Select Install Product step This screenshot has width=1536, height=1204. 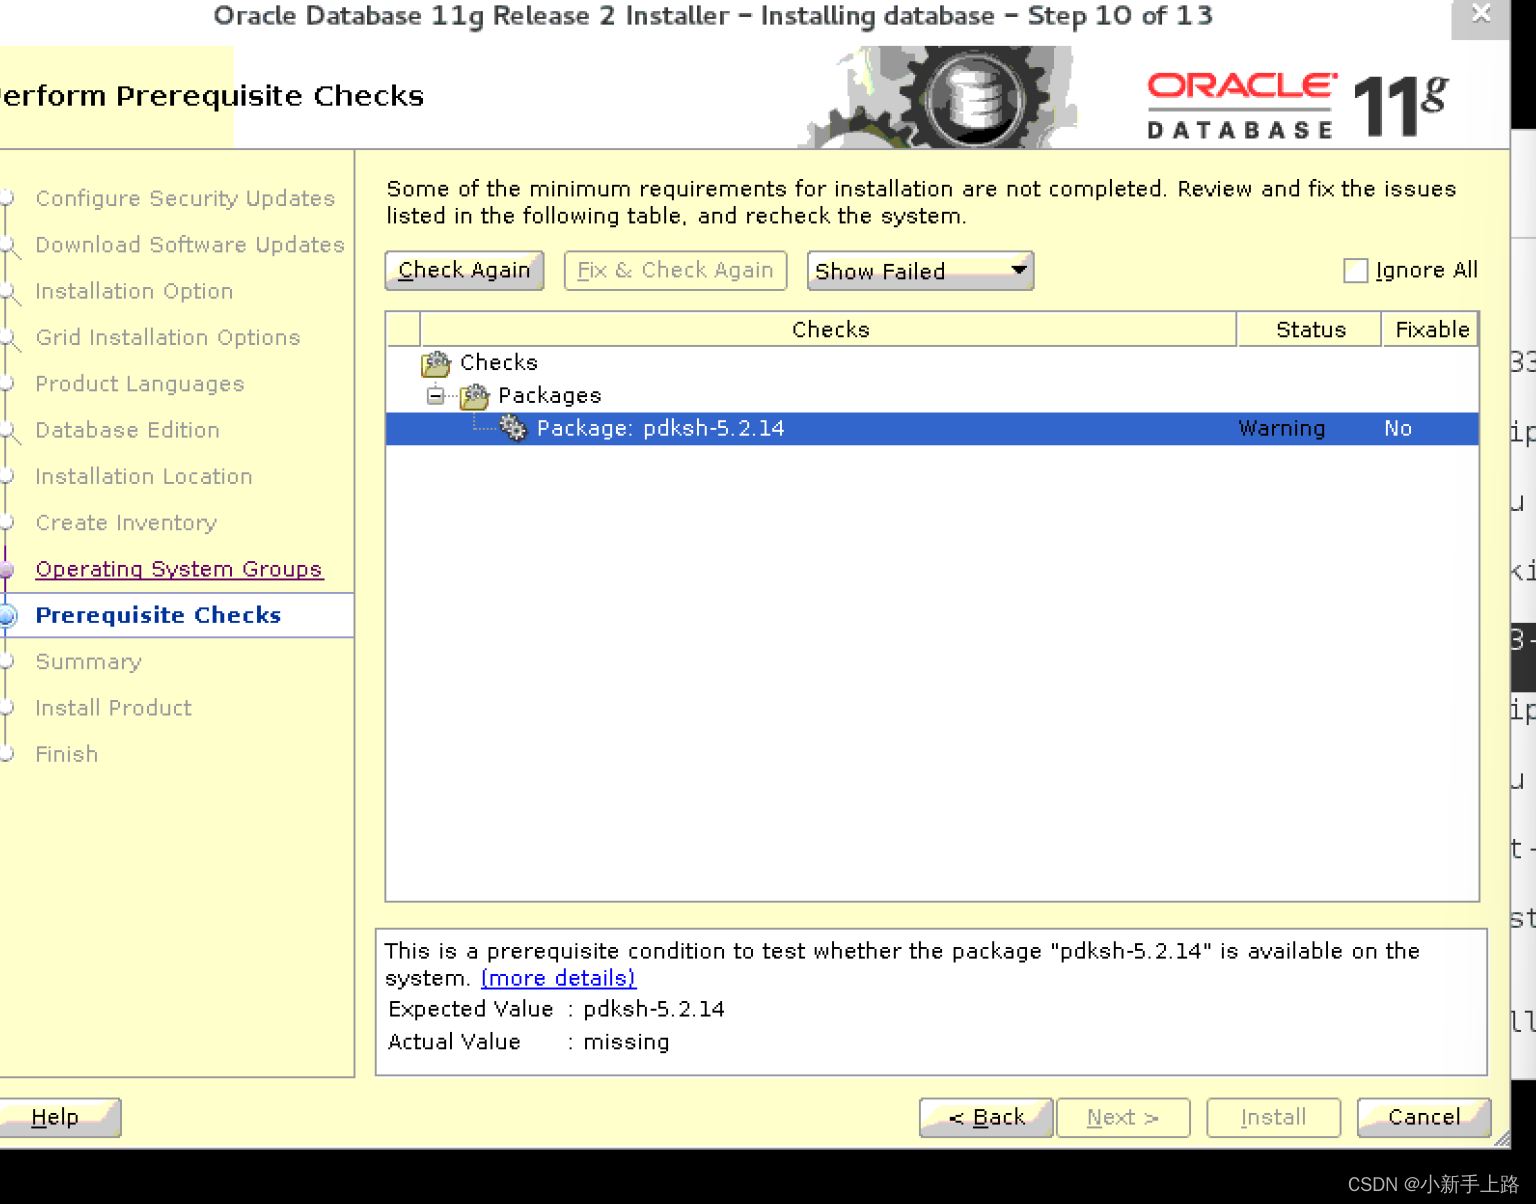tap(113, 708)
